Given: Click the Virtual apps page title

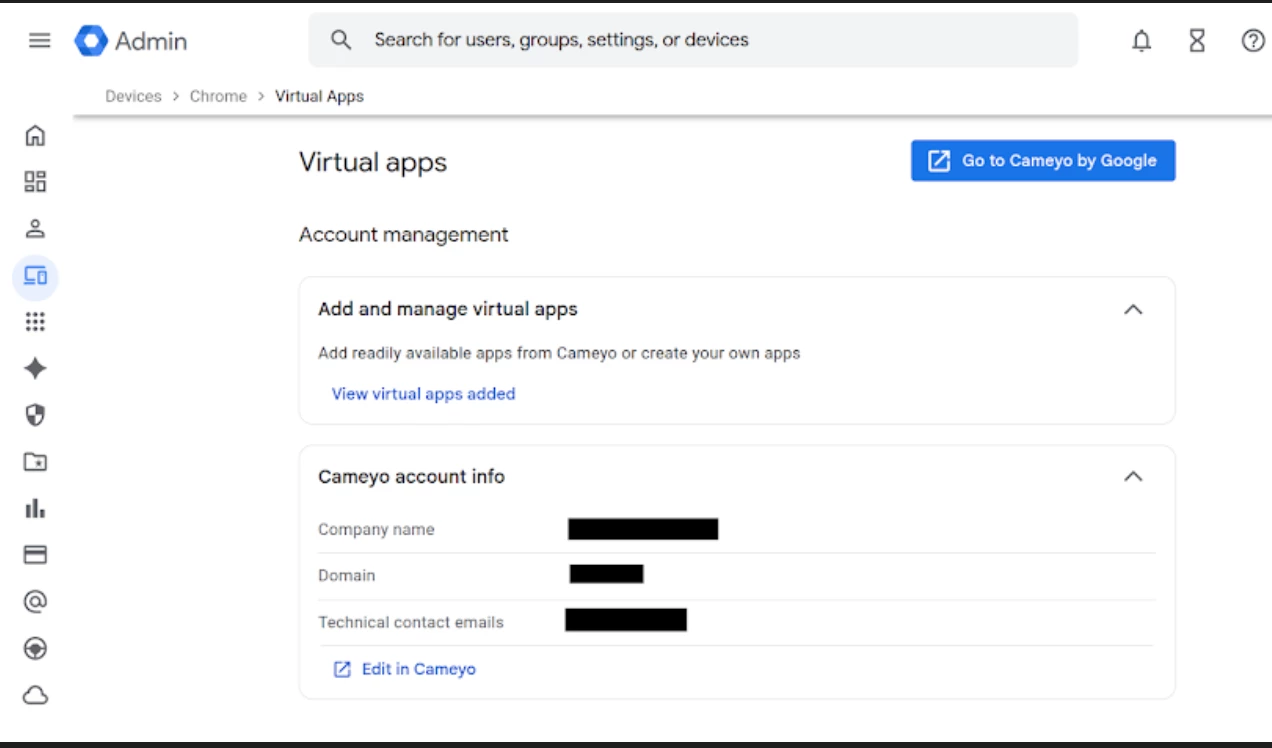Looking at the screenshot, I should click(x=373, y=162).
